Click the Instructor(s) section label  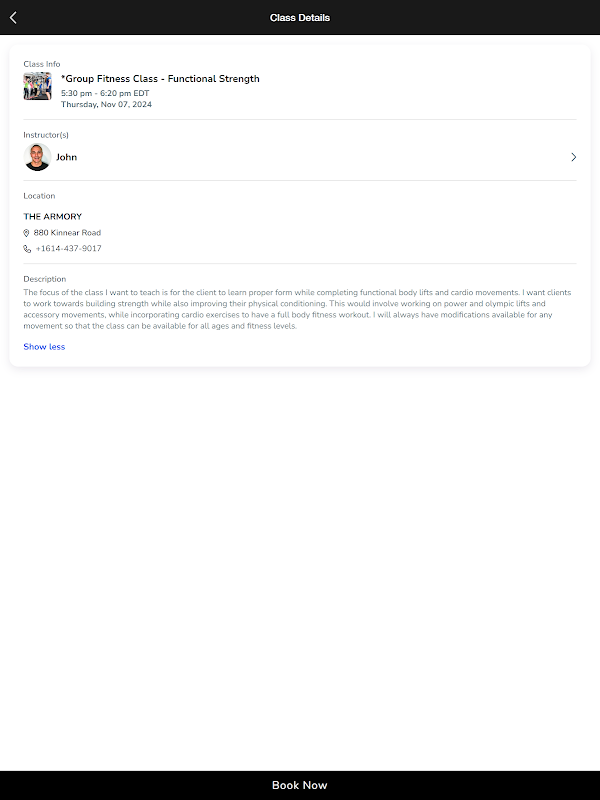tap(46, 135)
